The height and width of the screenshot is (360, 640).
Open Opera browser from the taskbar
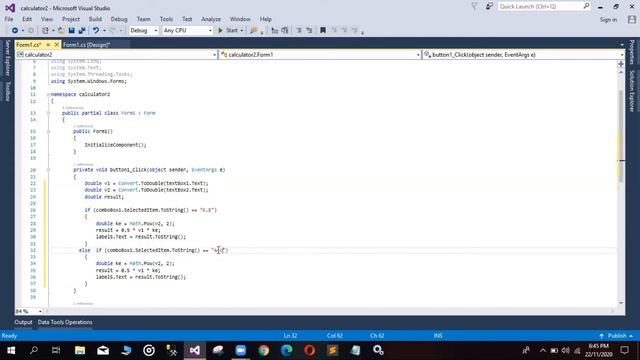309,350
